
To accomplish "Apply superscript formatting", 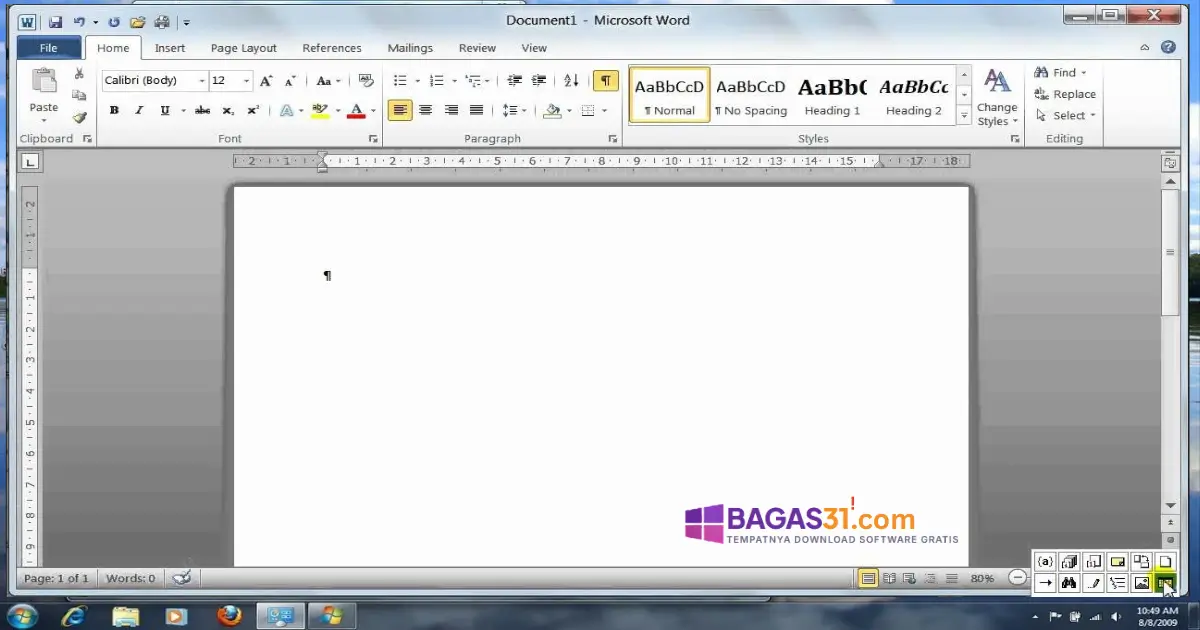I will click(x=253, y=111).
